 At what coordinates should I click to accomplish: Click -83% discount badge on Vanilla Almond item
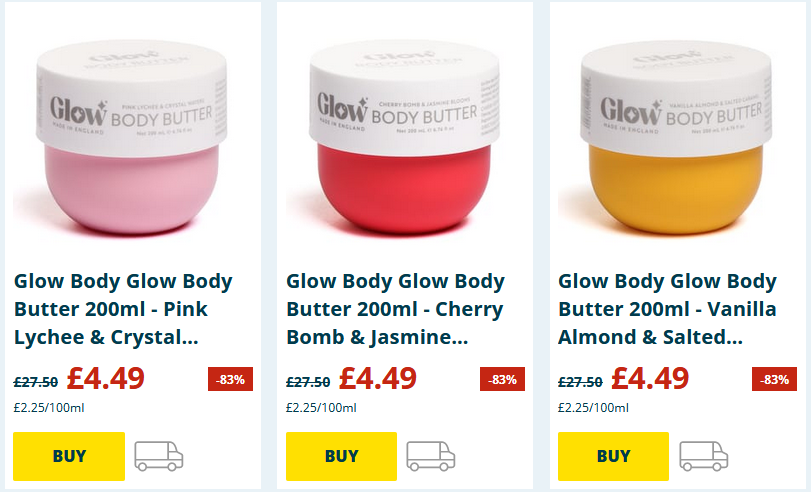774,379
